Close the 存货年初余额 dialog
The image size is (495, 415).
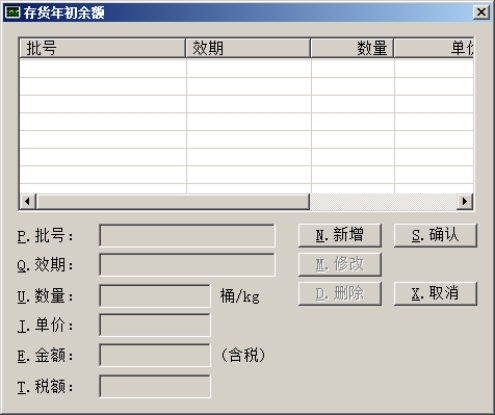coord(481,12)
